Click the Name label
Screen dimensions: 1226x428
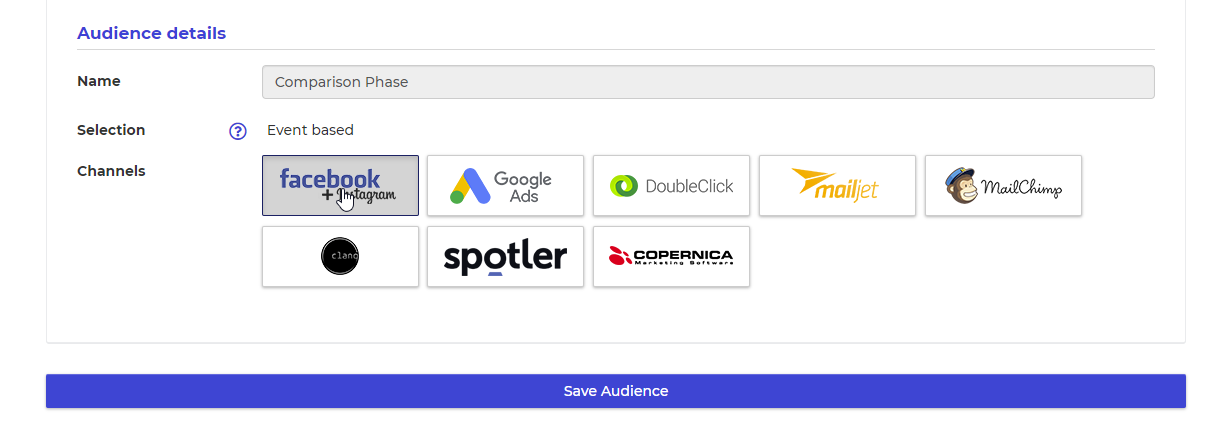99,81
